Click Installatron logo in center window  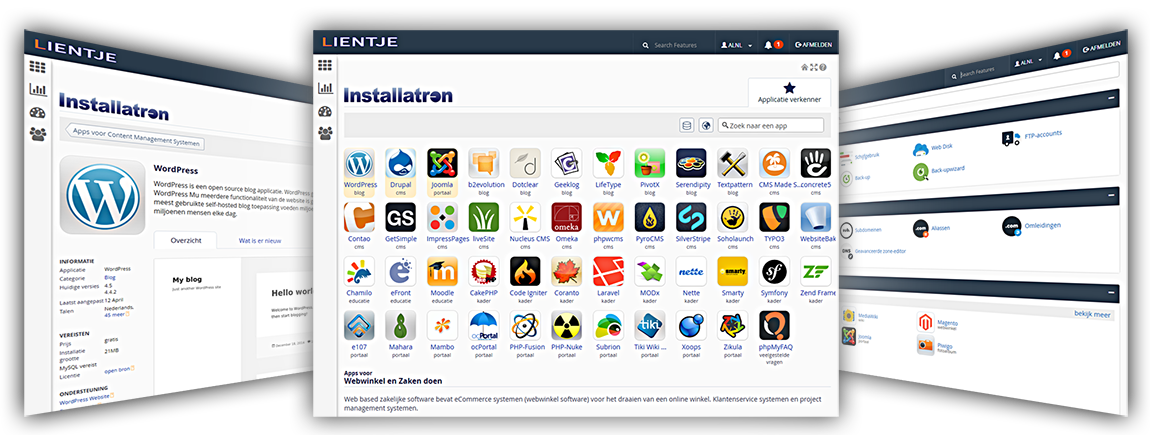[398, 95]
